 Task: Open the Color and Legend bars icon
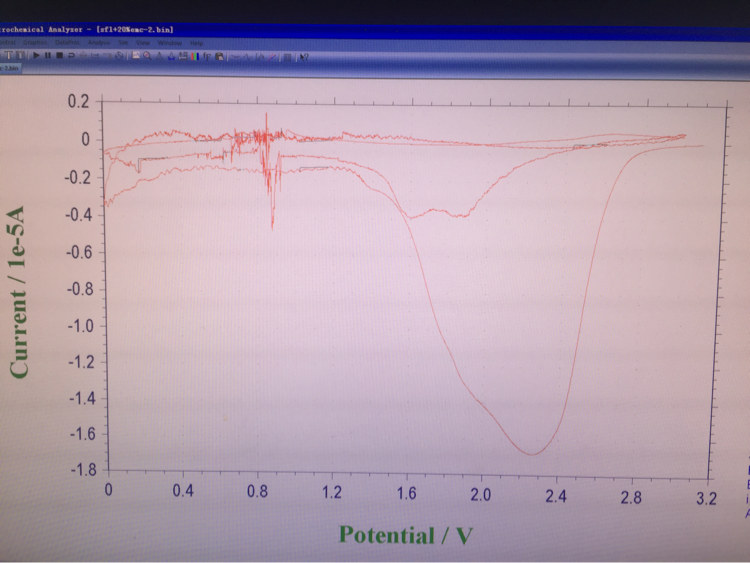(x=195, y=56)
